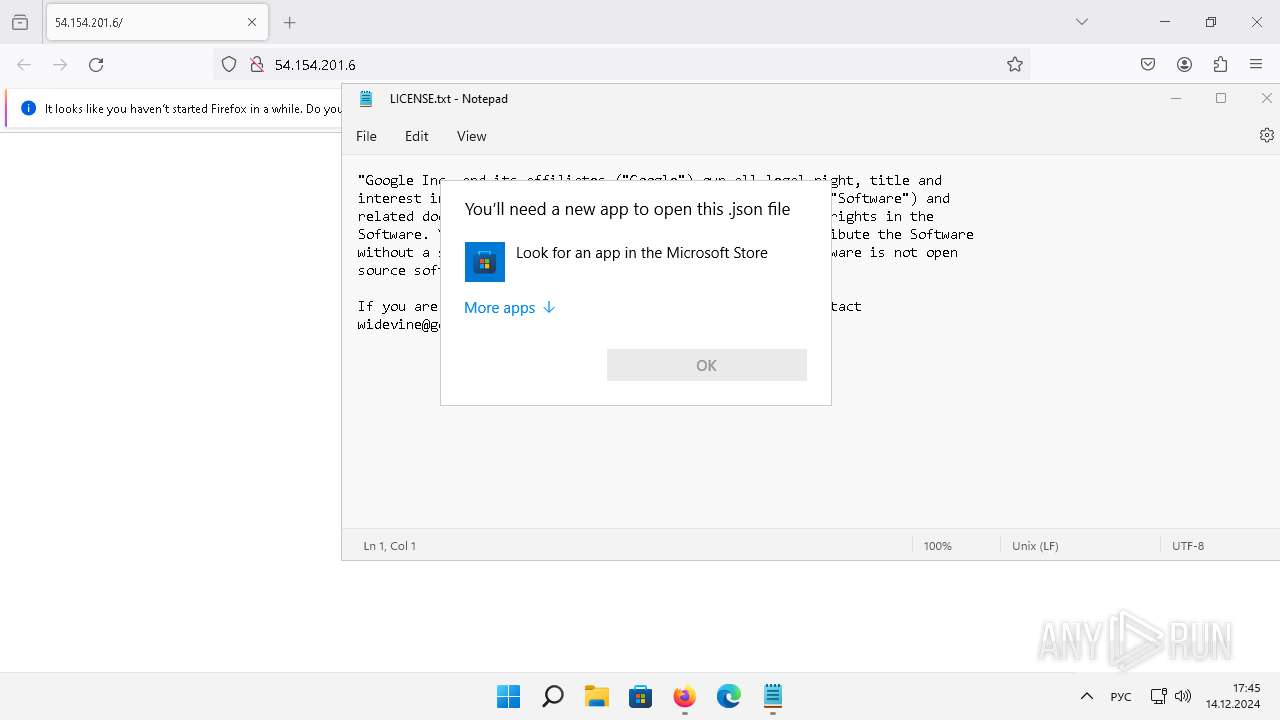Switch to Notepad from taskbar

click(772, 696)
